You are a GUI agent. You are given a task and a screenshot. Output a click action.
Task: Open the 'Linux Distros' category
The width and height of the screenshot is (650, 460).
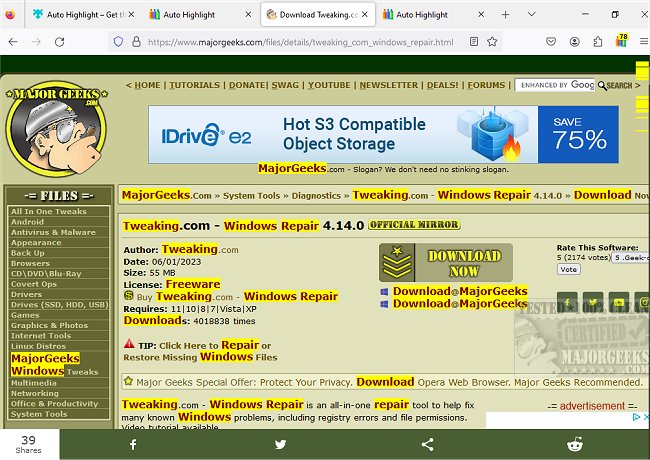(39, 346)
